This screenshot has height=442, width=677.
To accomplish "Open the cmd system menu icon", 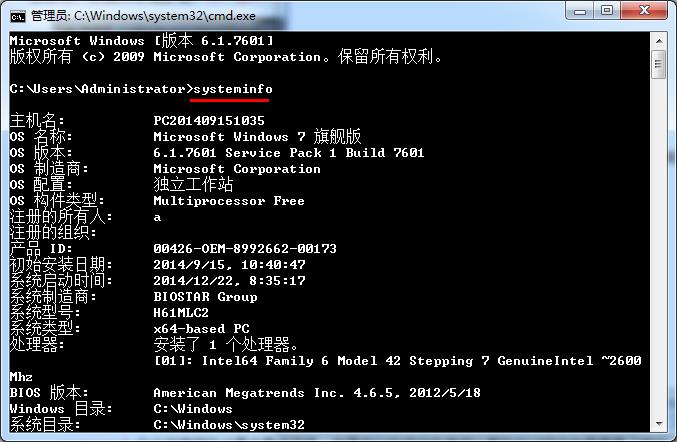I will (x=18, y=16).
